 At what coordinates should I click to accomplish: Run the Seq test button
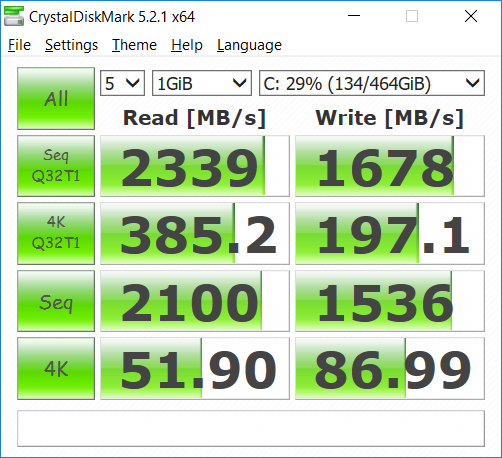click(x=56, y=301)
